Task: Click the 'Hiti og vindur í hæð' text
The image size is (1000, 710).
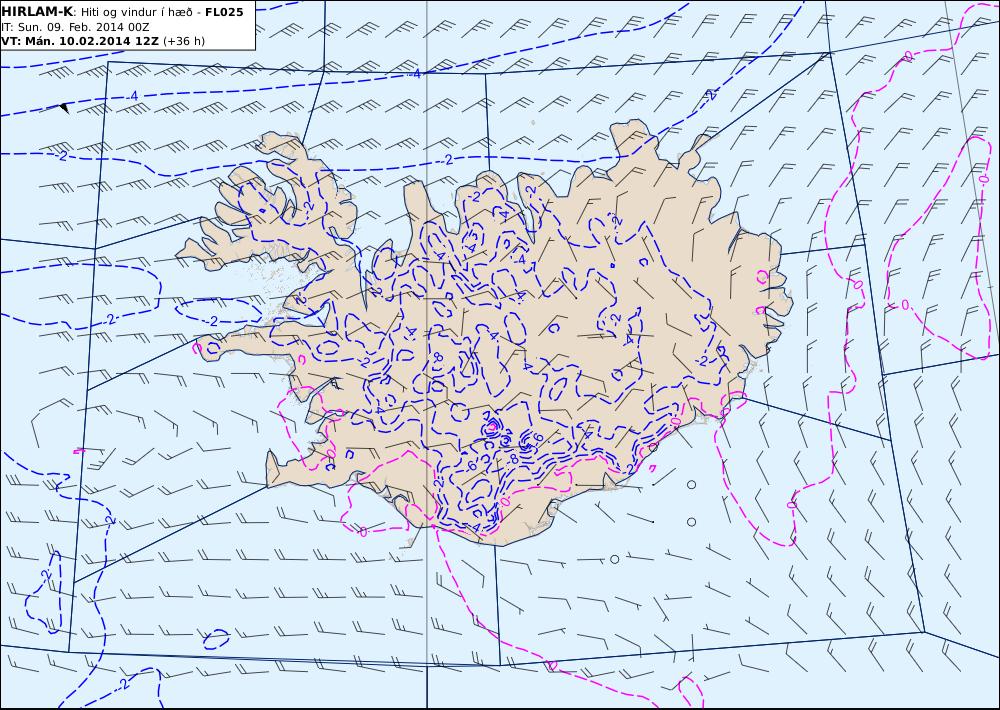Action: coord(136,12)
